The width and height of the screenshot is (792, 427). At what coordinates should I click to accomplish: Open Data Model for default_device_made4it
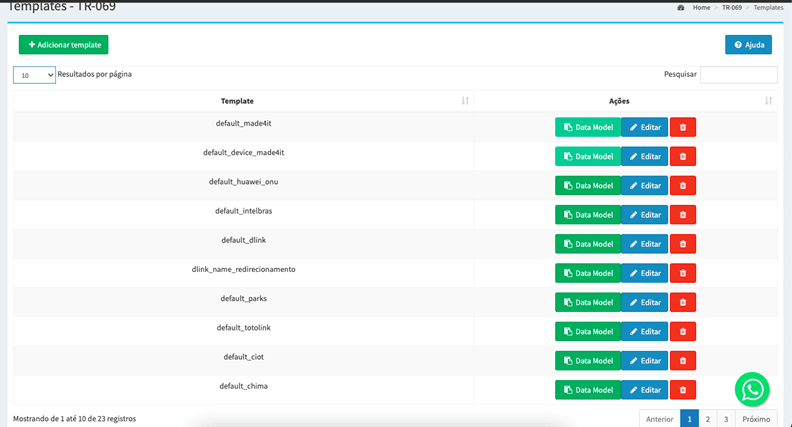point(588,157)
